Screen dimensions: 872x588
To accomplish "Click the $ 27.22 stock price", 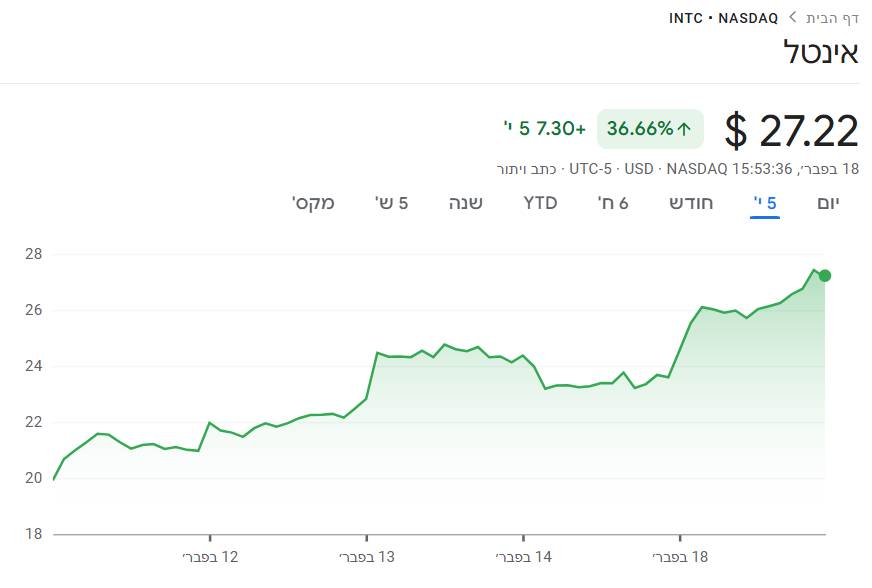I will coord(792,131).
